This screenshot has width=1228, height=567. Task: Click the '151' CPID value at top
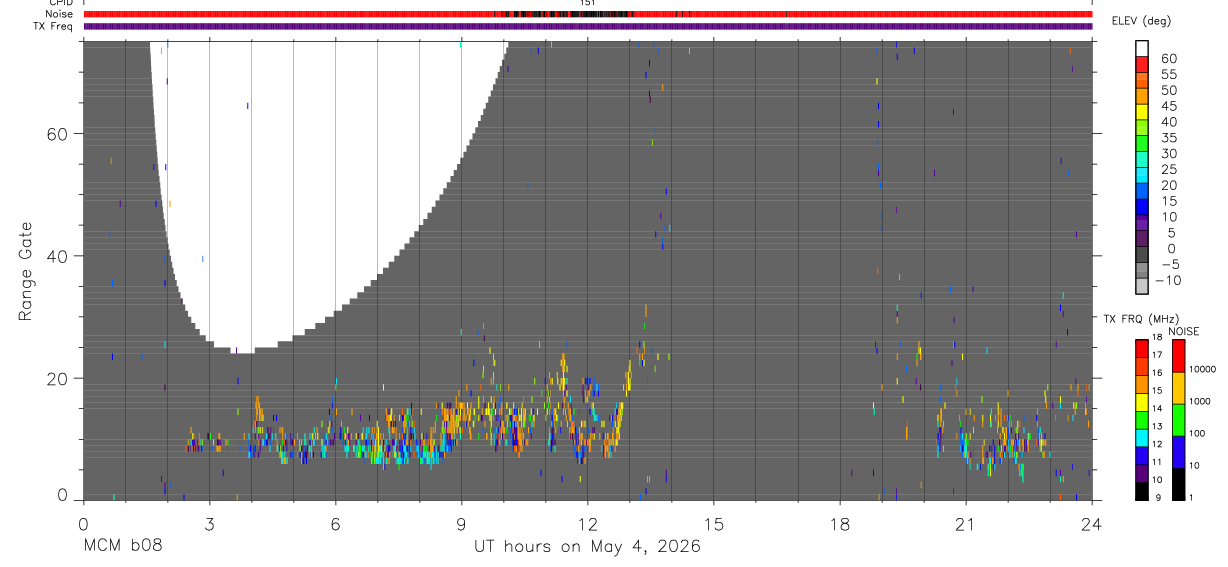pos(588,3)
